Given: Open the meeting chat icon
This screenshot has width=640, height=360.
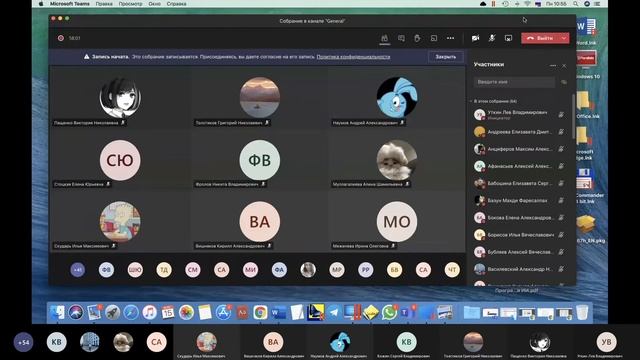Looking at the screenshot, I should click(x=401, y=38).
